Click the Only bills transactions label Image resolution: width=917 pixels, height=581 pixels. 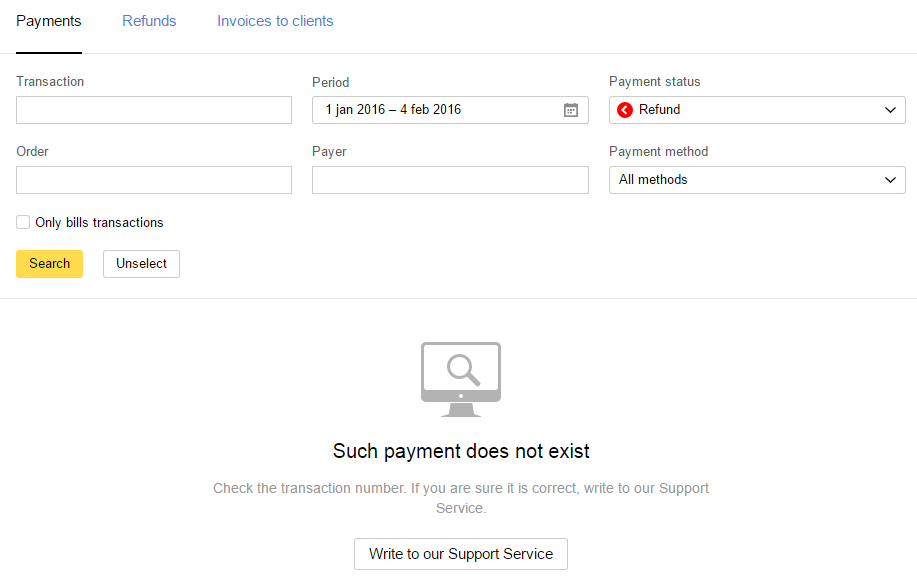[x=99, y=222]
